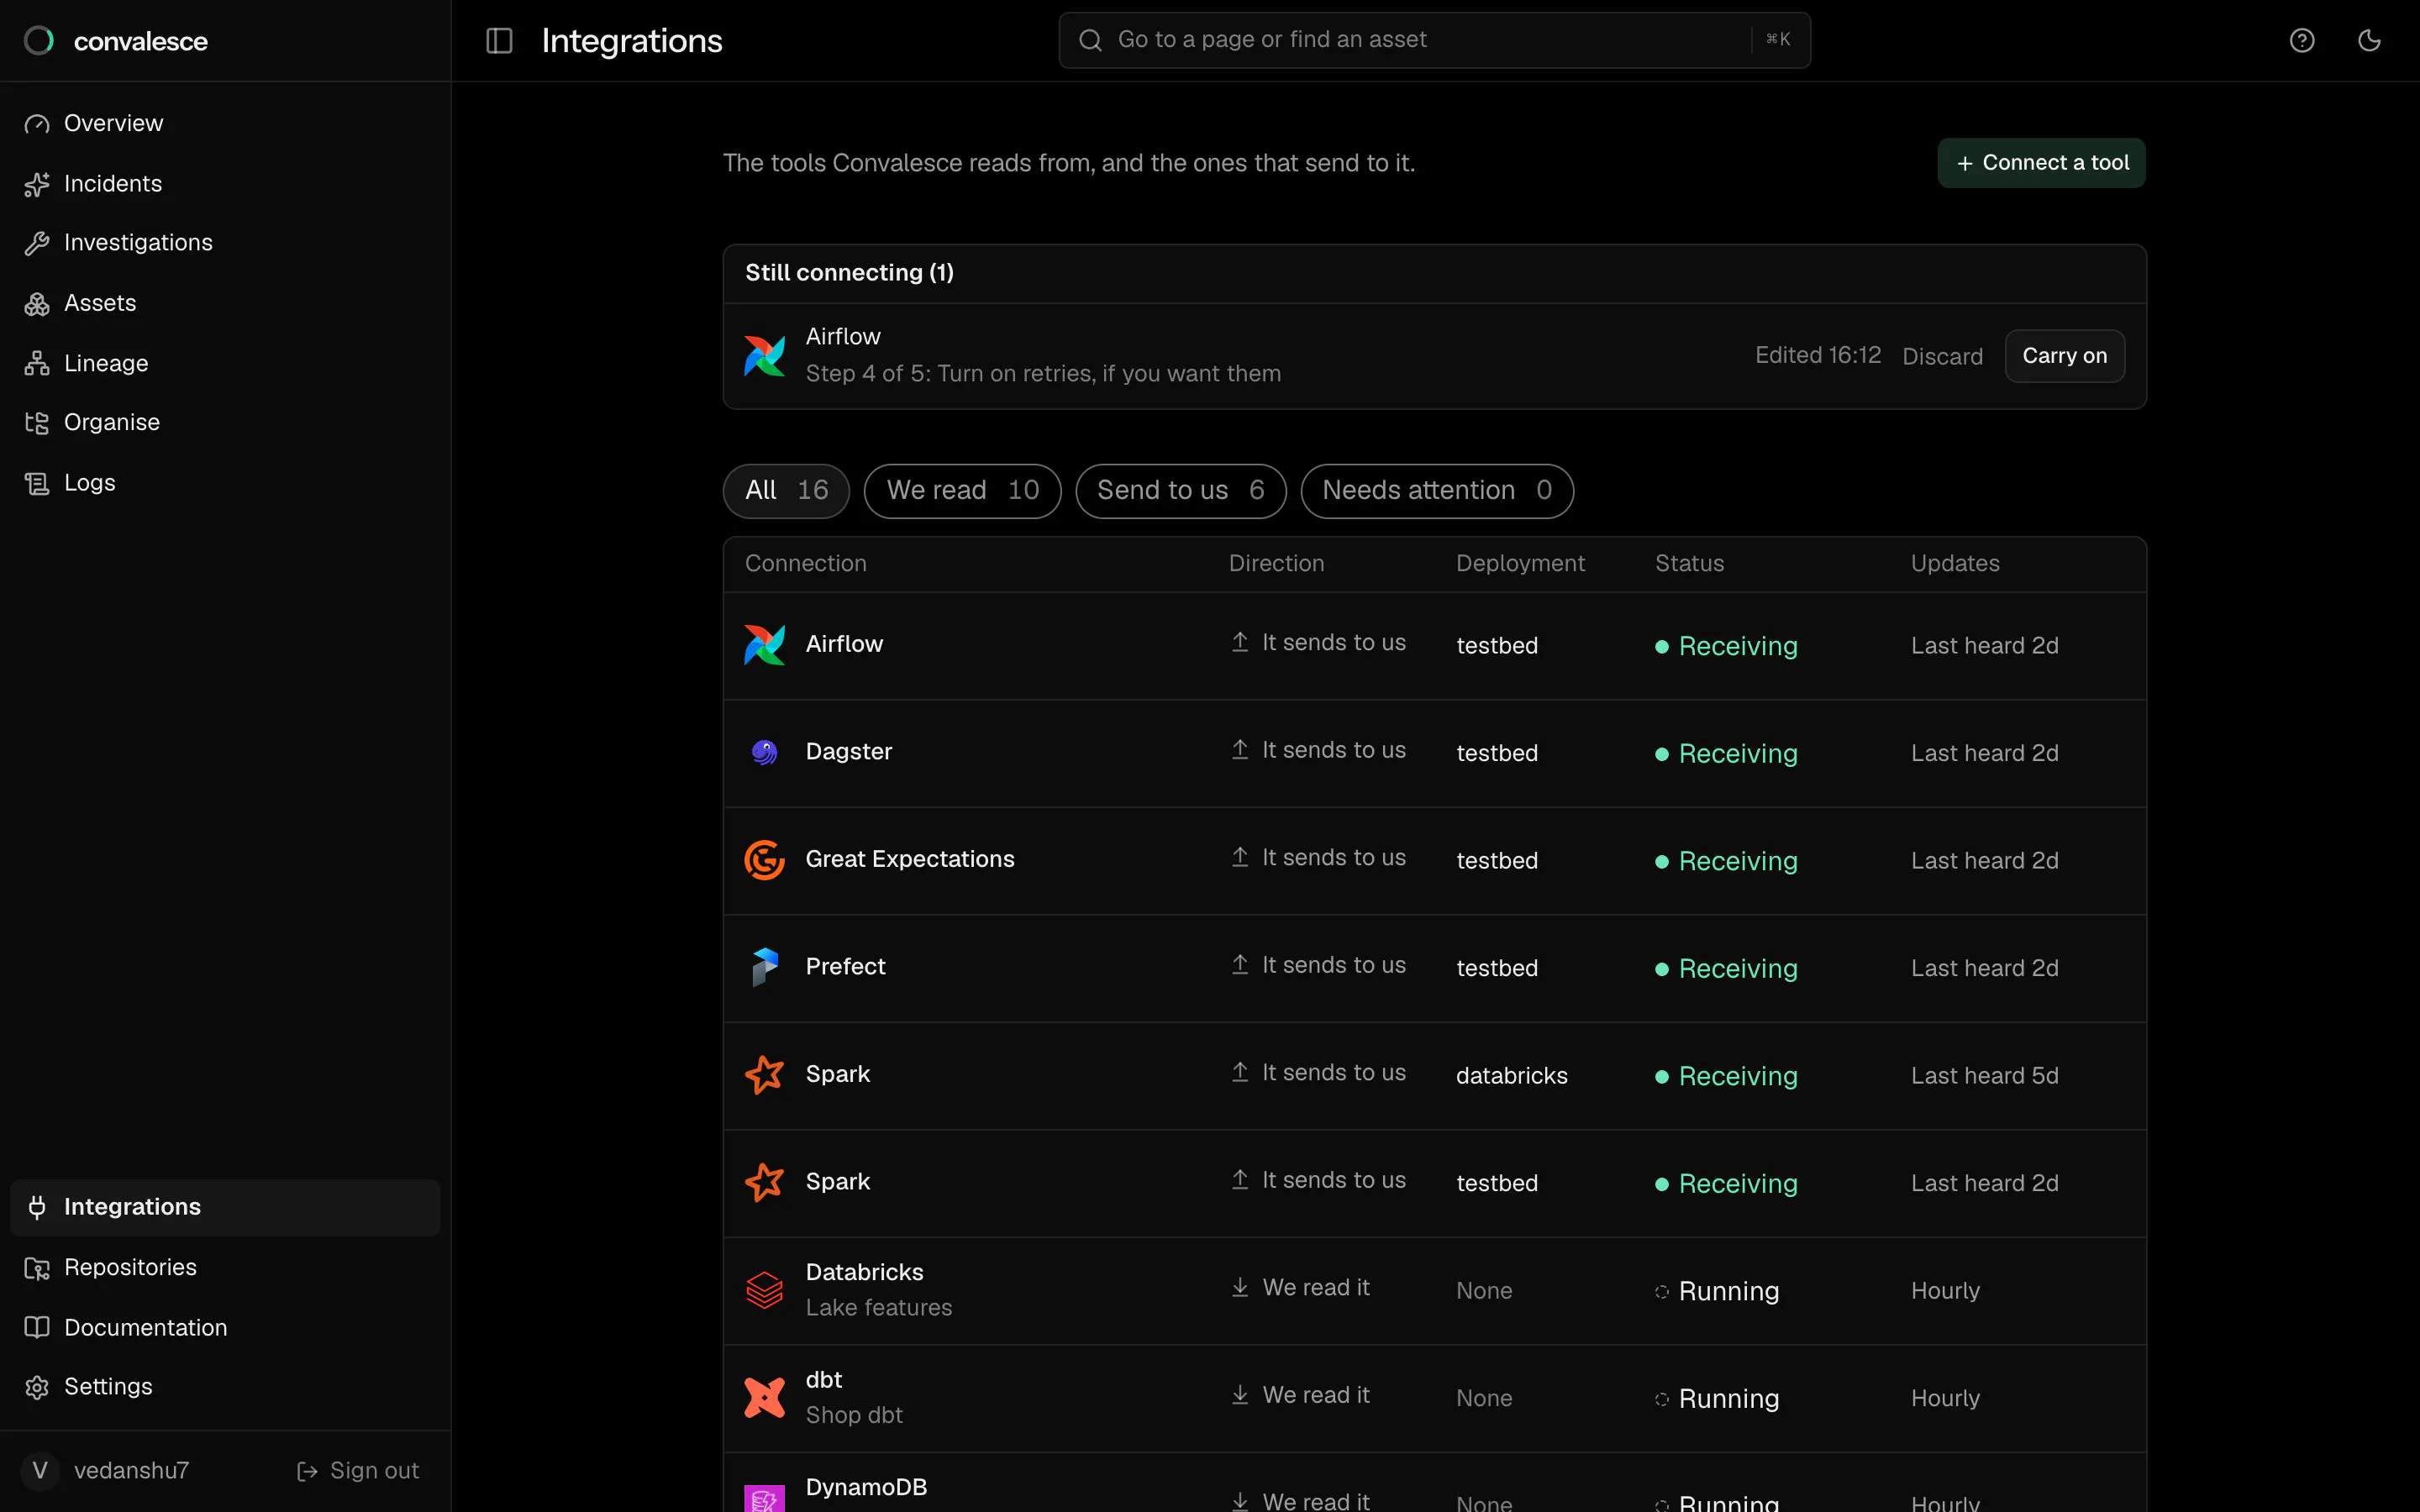Select the All filter tab
Image resolution: width=2420 pixels, height=1512 pixels.
pos(786,491)
